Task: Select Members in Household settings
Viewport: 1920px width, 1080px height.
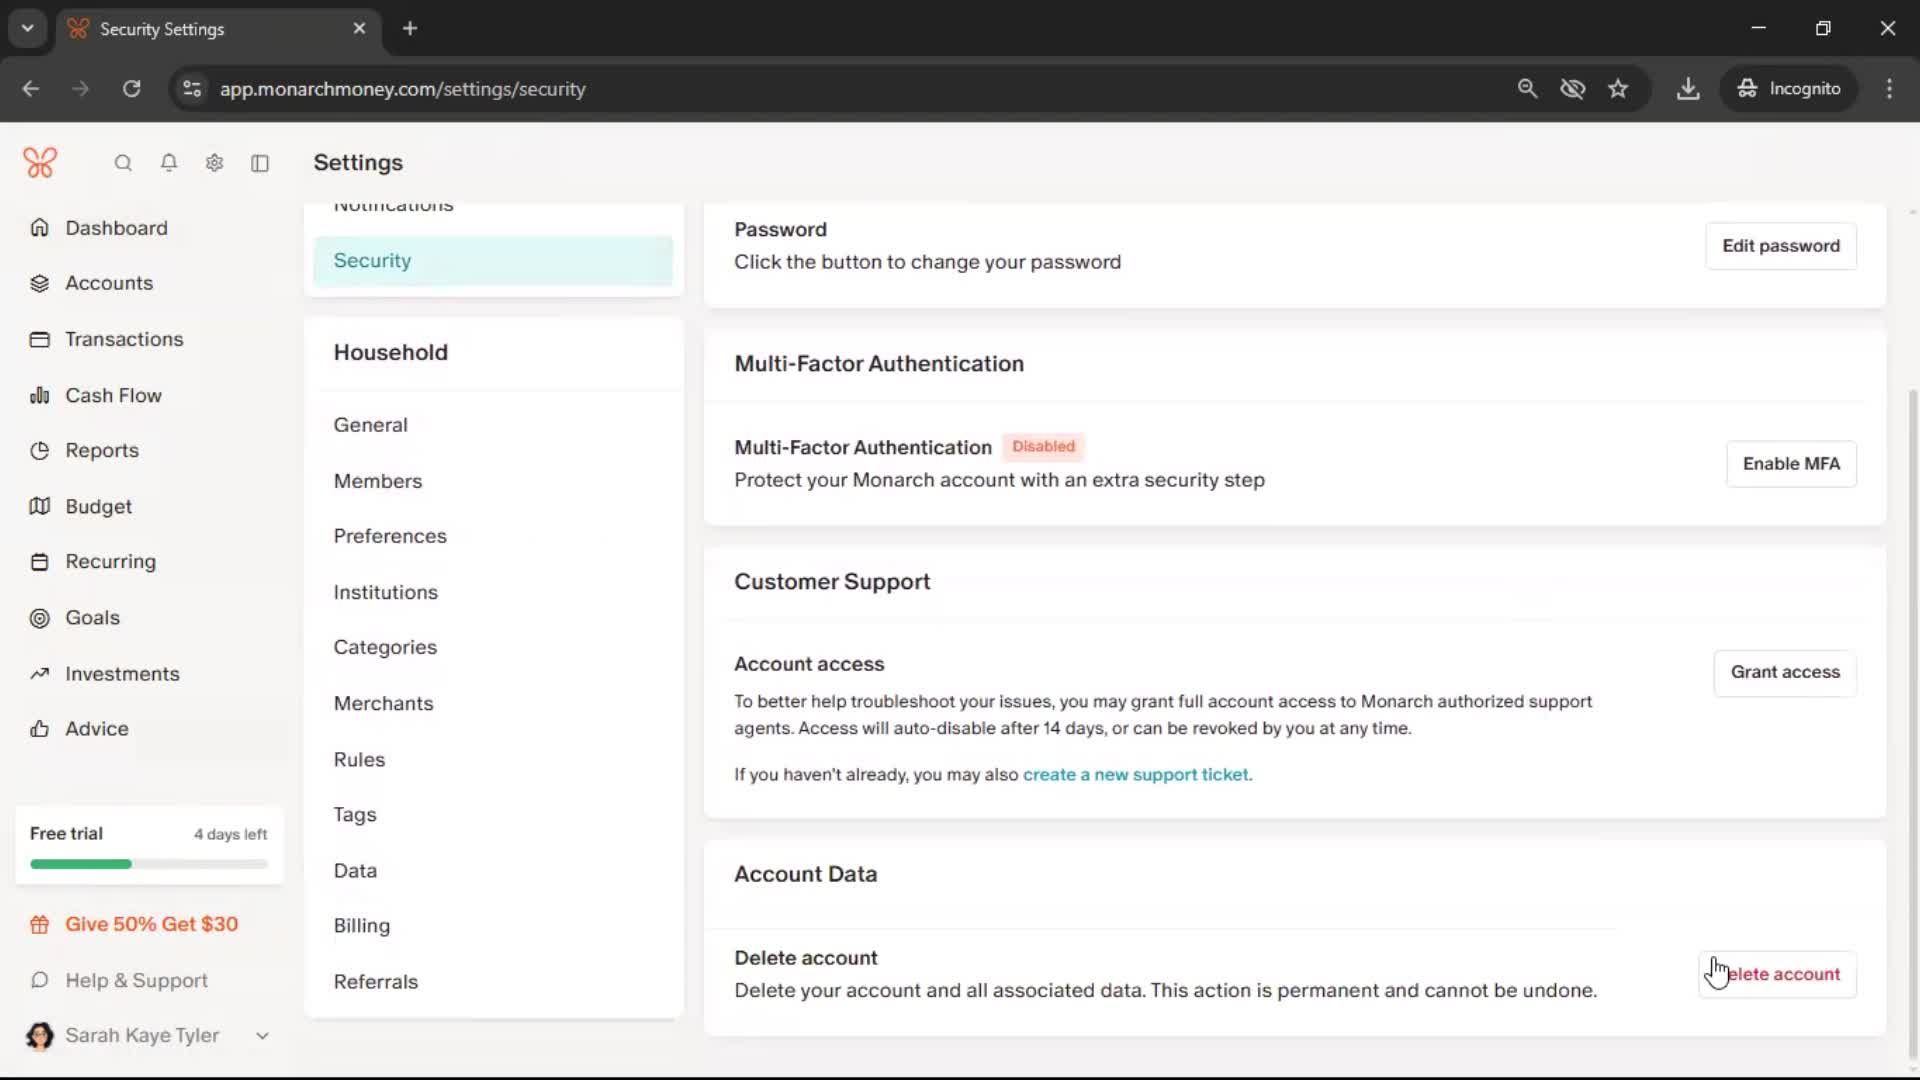Action: click(x=377, y=481)
